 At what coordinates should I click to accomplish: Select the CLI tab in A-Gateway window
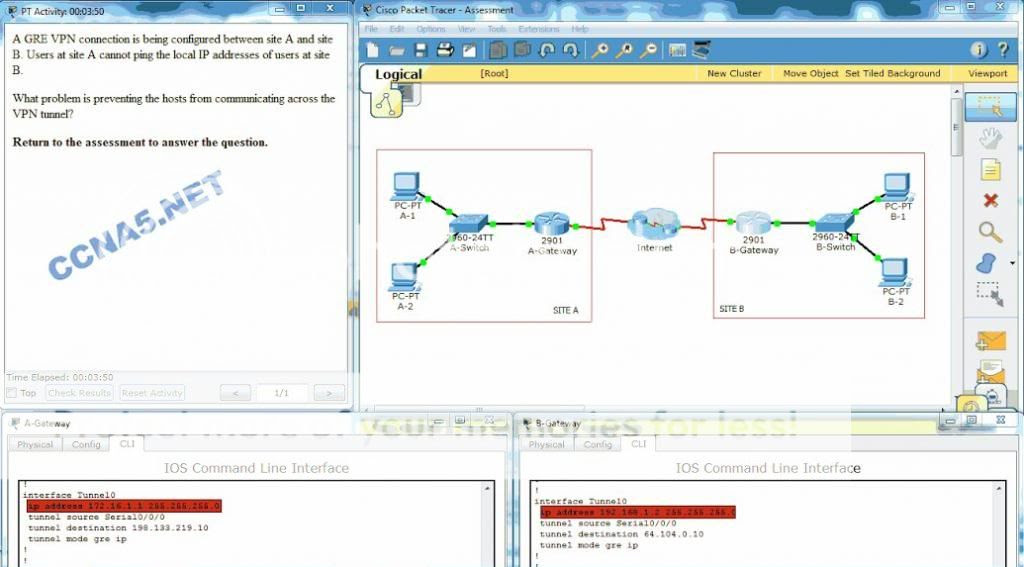tap(127, 444)
